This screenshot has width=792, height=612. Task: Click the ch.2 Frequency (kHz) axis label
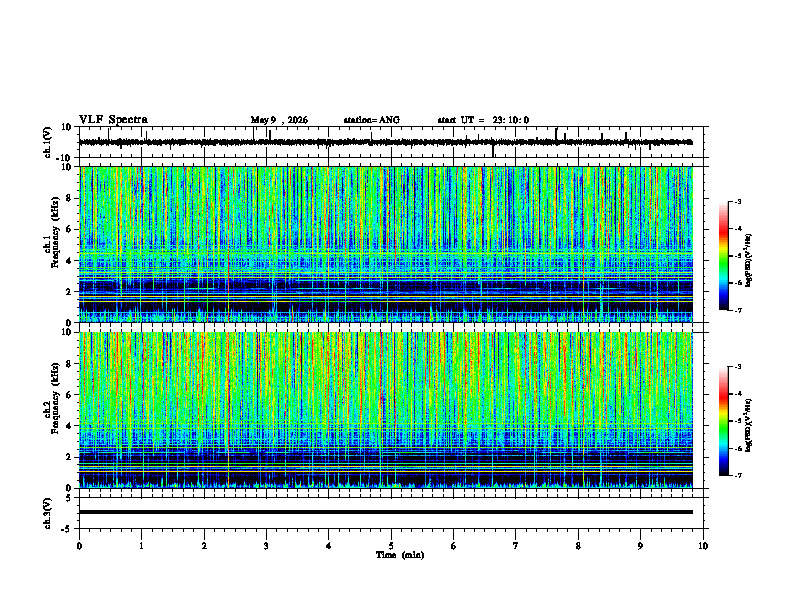tap(51, 410)
